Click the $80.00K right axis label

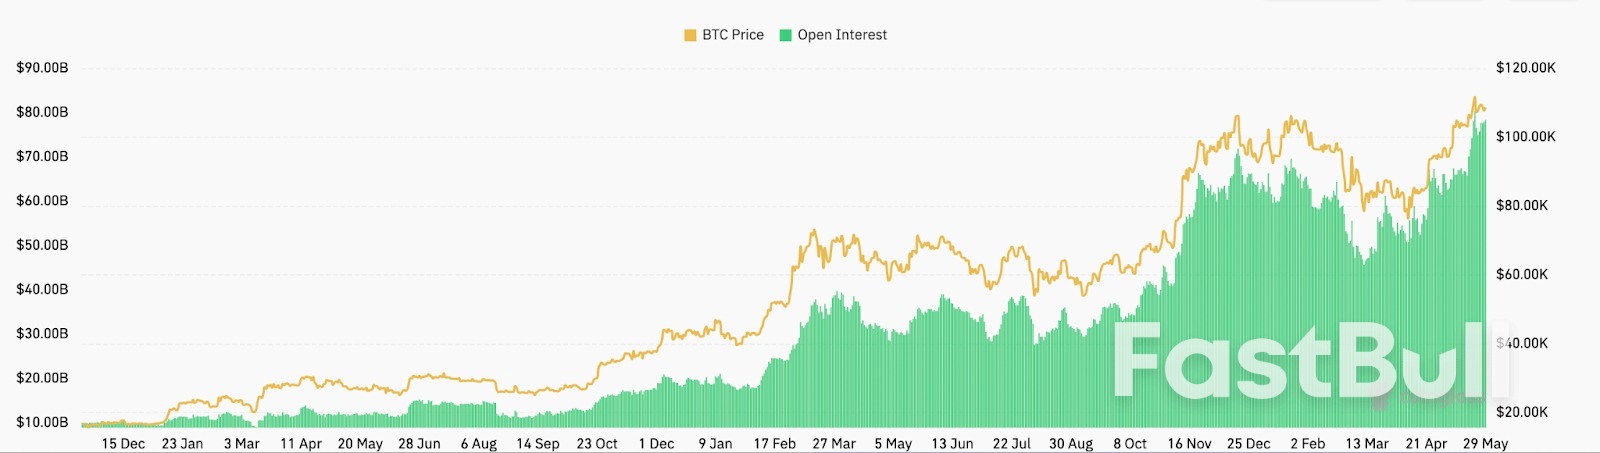(1521, 205)
